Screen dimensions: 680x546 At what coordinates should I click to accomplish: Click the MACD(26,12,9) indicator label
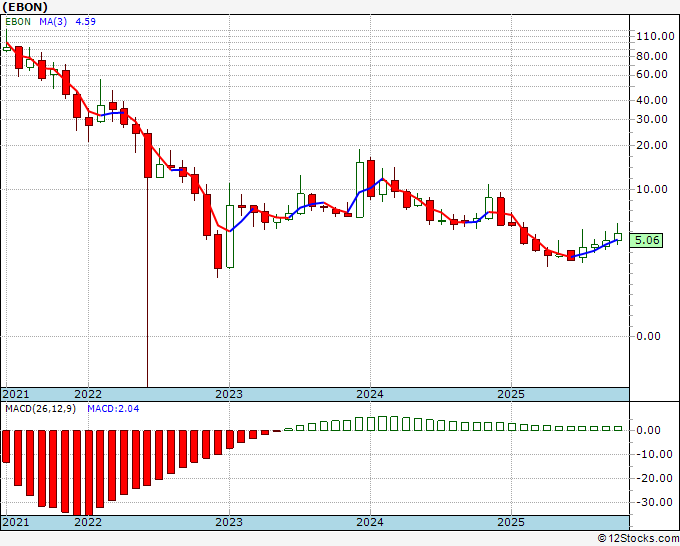tap(40, 409)
